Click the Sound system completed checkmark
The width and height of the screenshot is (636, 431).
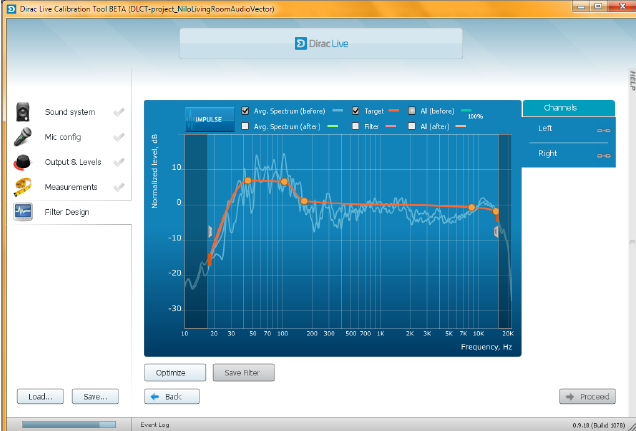(119, 112)
